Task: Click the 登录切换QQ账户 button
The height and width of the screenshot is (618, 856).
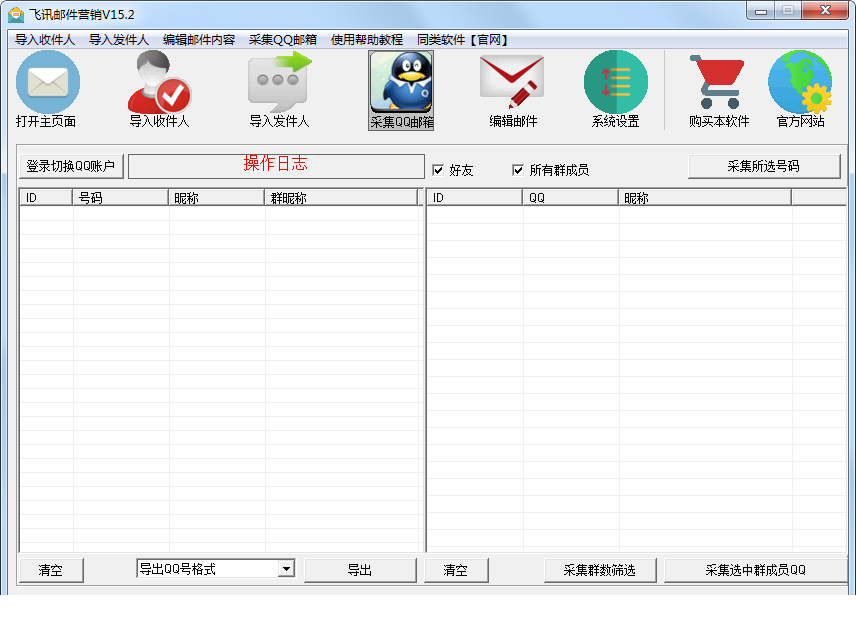Action: tap(71, 166)
